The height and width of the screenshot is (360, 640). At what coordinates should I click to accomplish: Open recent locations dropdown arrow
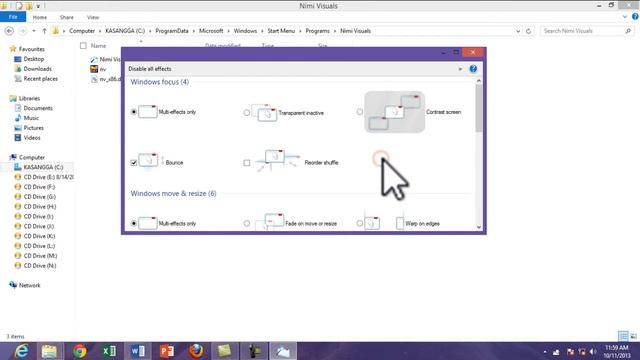coord(34,31)
